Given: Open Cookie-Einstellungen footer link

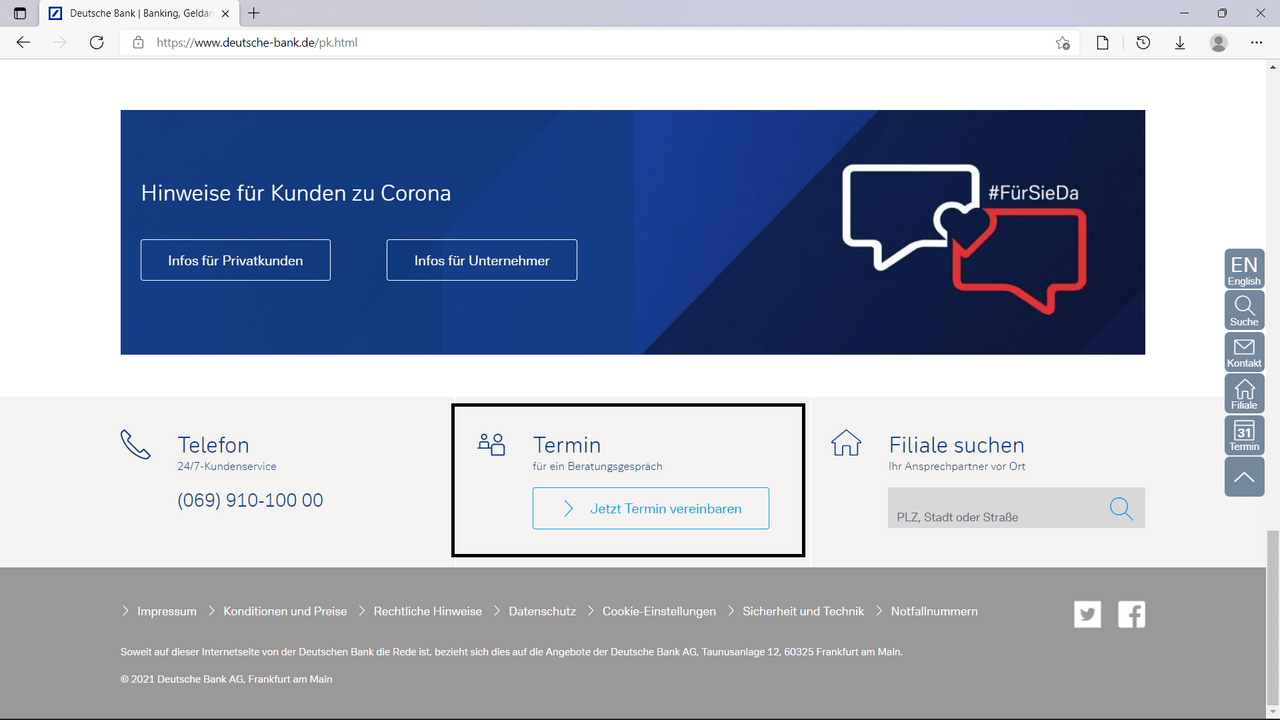Looking at the screenshot, I should [659, 611].
